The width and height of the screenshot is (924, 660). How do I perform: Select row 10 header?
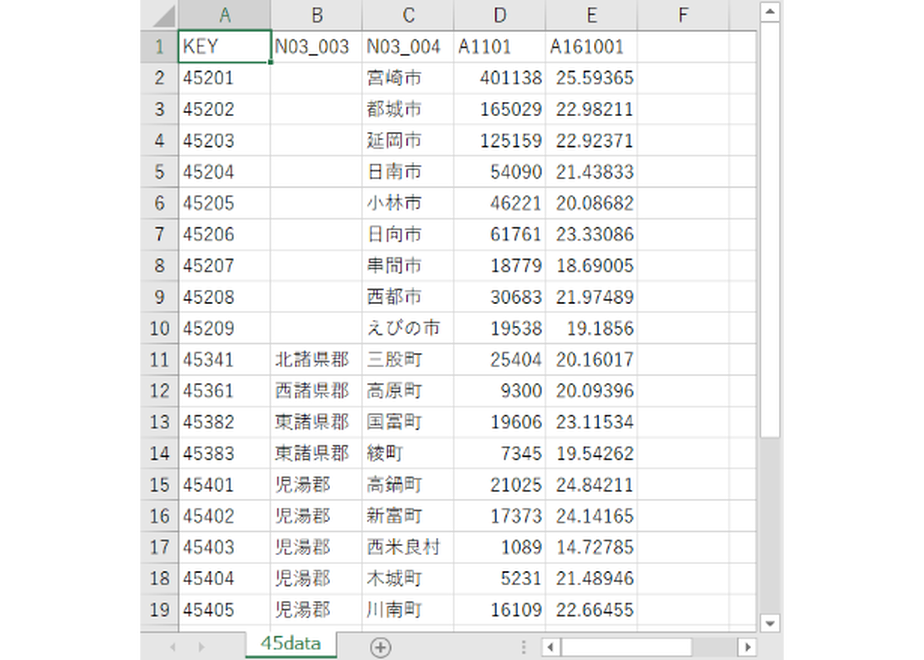(x=159, y=328)
